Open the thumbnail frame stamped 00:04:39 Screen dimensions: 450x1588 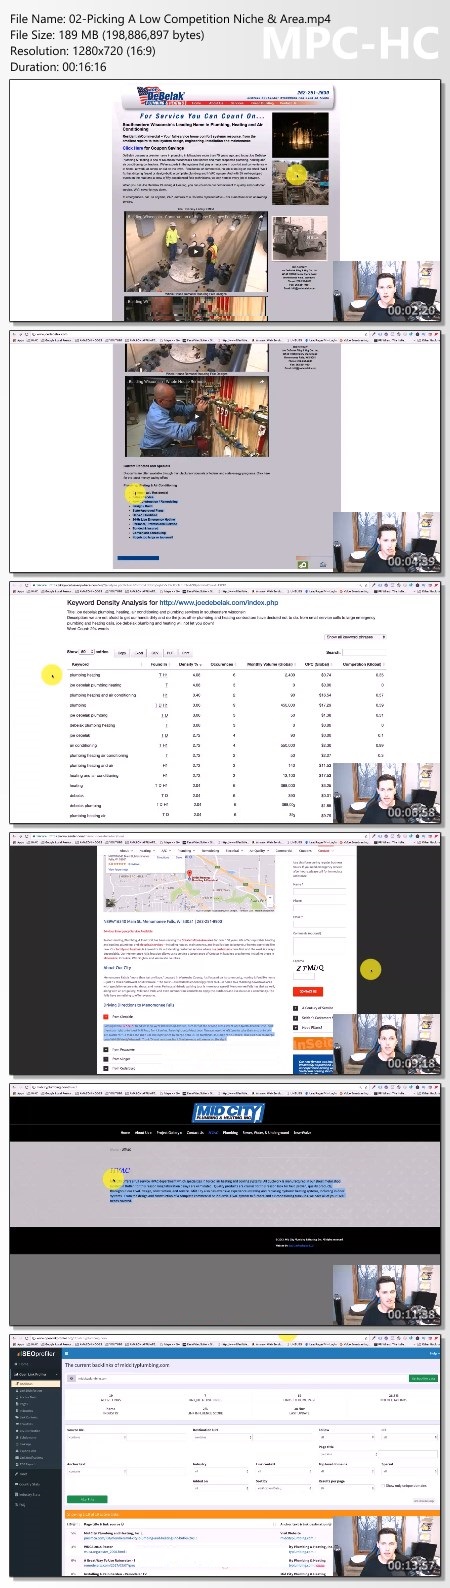click(x=225, y=450)
